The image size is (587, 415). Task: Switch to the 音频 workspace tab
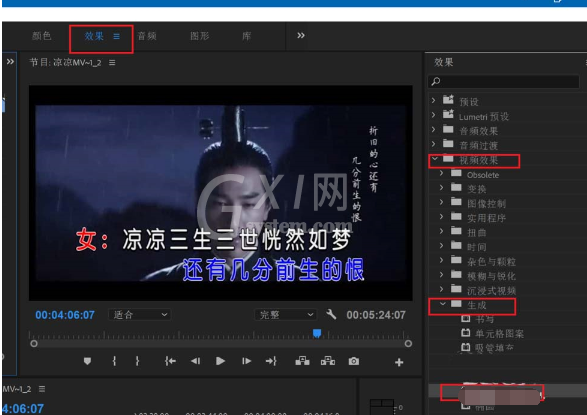(147, 36)
